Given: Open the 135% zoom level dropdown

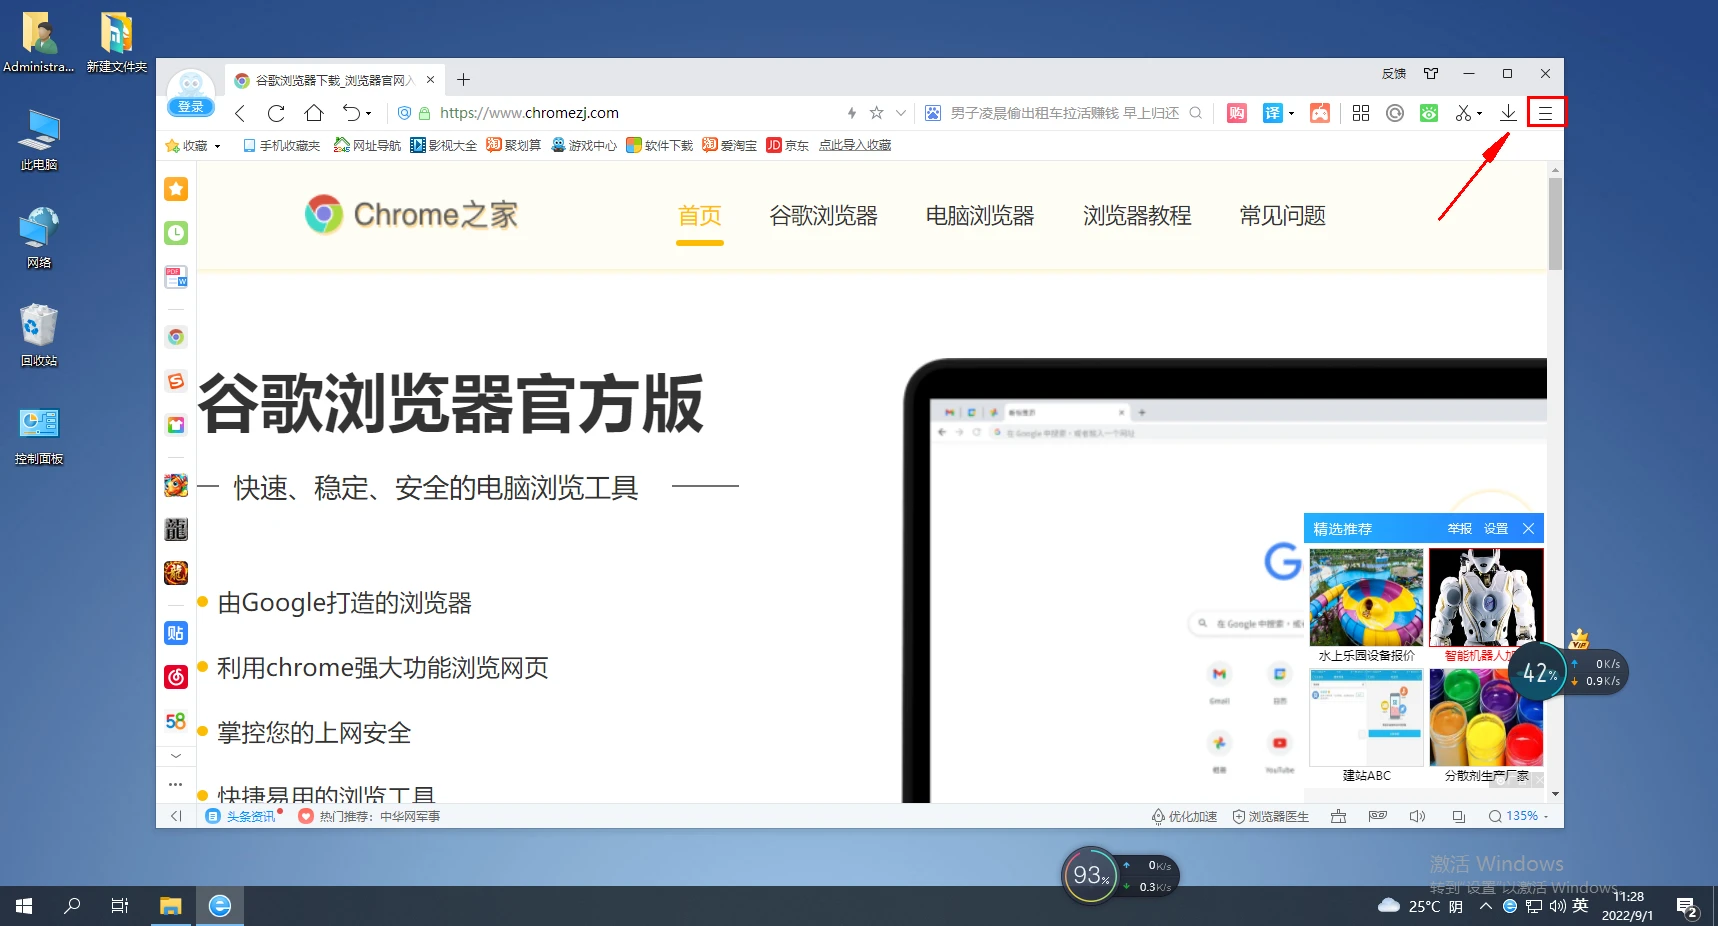Looking at the screenshot, I should pos(1518,817).
